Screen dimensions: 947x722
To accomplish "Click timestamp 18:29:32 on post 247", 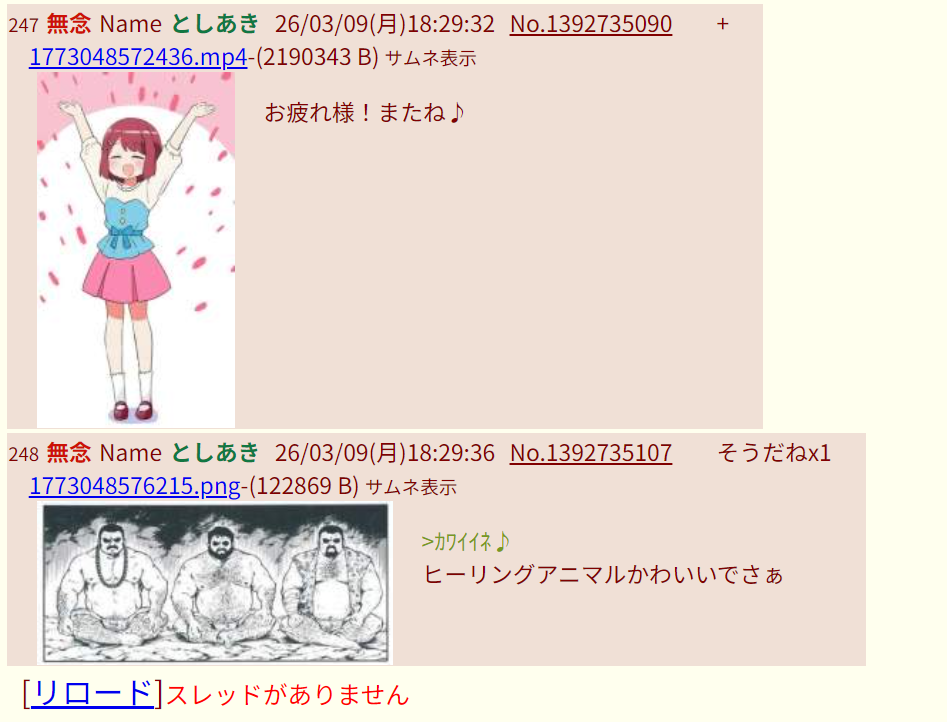I will [451, 24].
